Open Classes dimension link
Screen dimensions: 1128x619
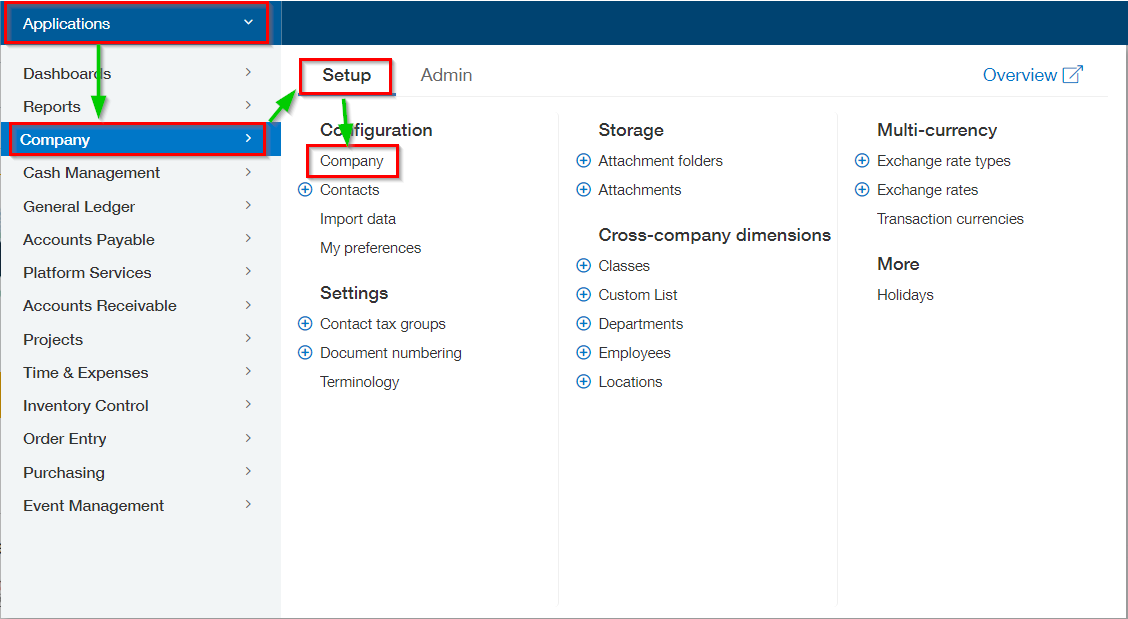click(x=624, y=266)
